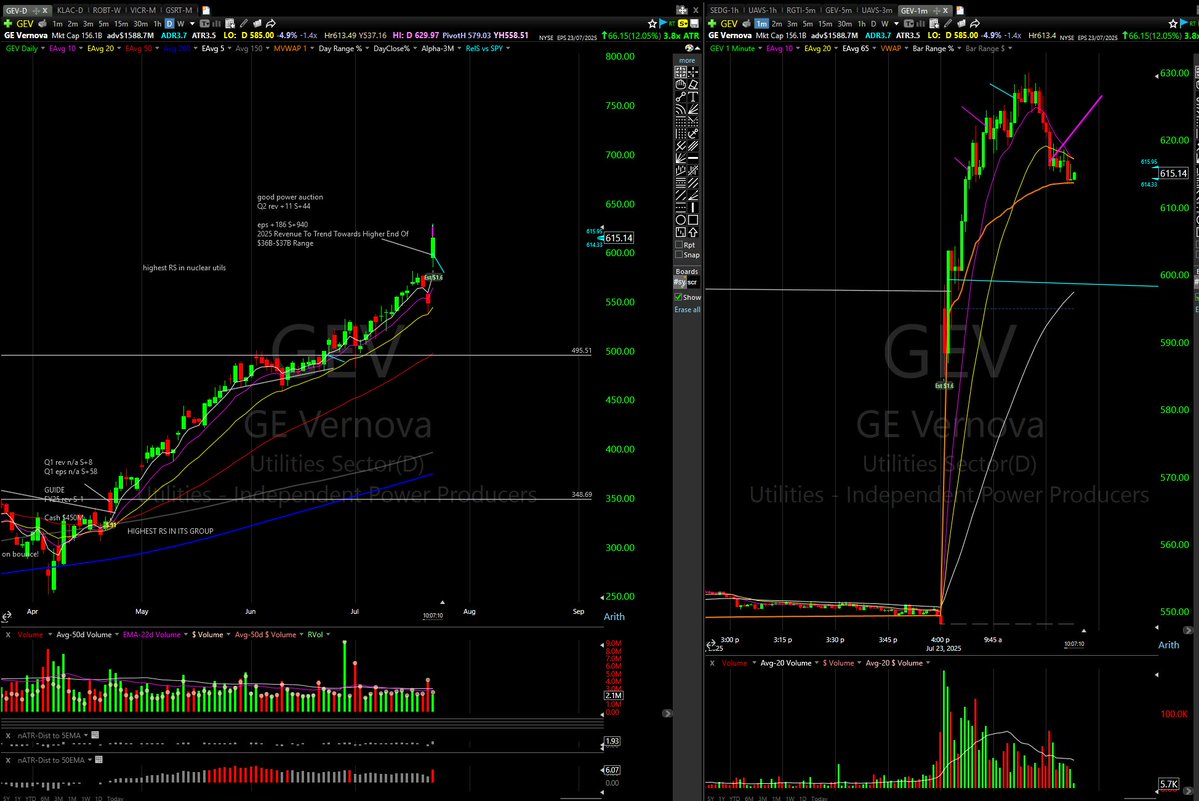Viewport: 1199px width, 801px height.
Task: Click the green plus icon on daily chart
Action: 8,24
